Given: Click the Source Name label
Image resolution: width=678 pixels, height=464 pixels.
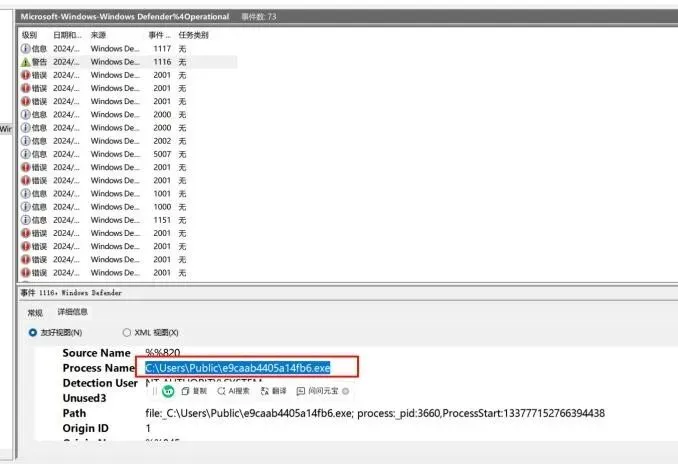Looking at the screenshot, I should (96, 353).
